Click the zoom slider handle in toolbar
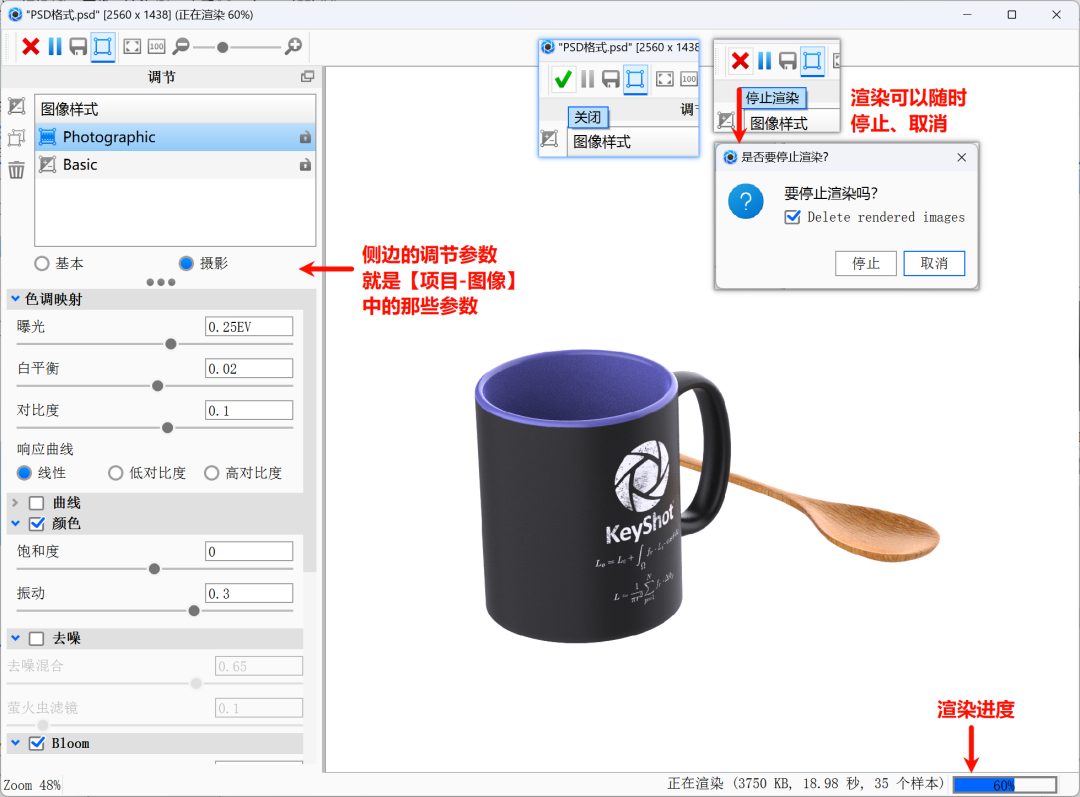This screenshot has height=797, width=1080. [x=222, y=48]
